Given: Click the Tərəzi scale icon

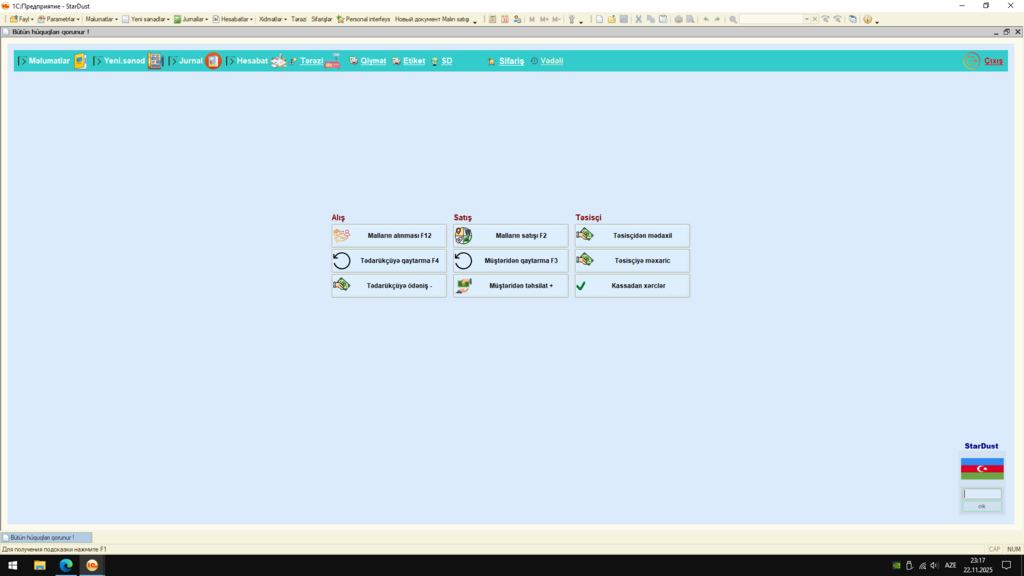Looking at the screenshot, I should [x=333, y=61].
